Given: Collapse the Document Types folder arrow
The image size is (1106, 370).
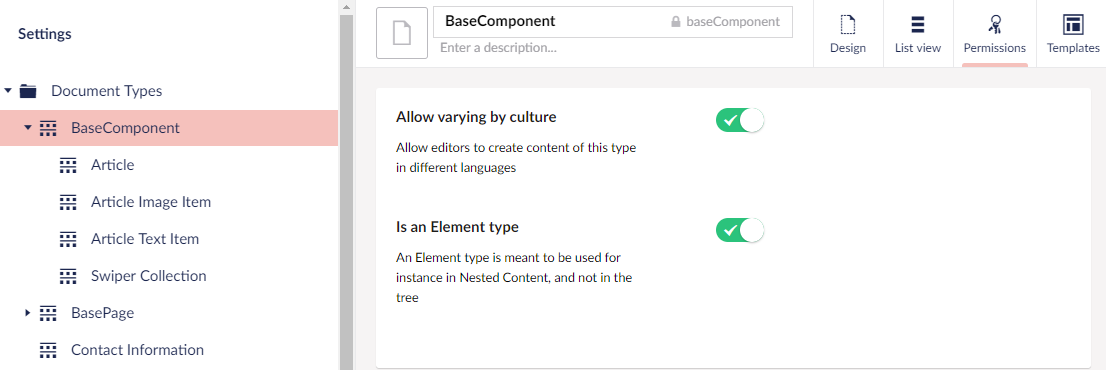Looking at the screenshot, I should click(8, 91).
